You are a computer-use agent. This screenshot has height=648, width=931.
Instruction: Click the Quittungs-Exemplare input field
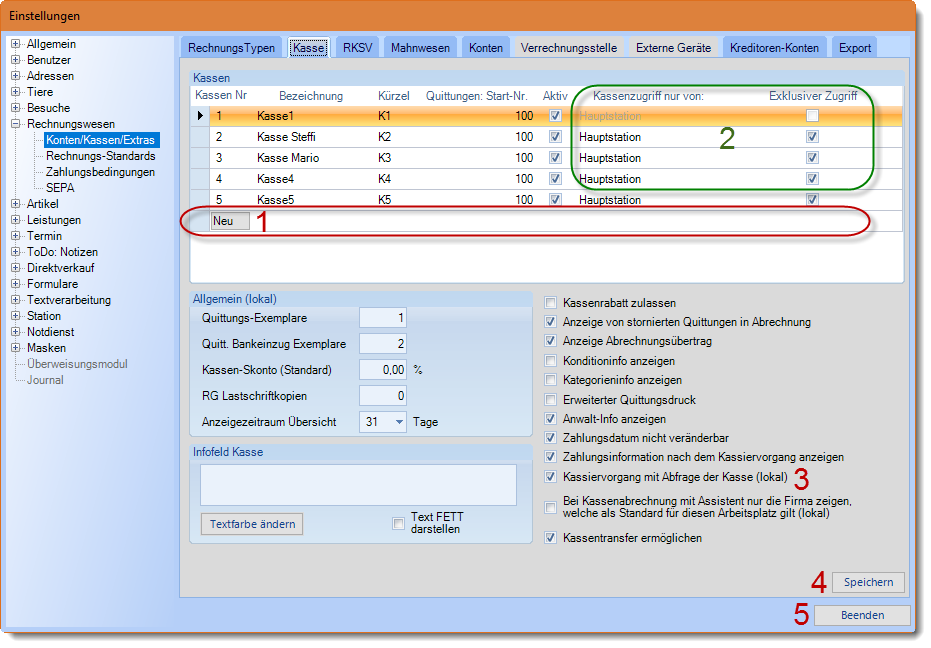(x=383, y=318)
